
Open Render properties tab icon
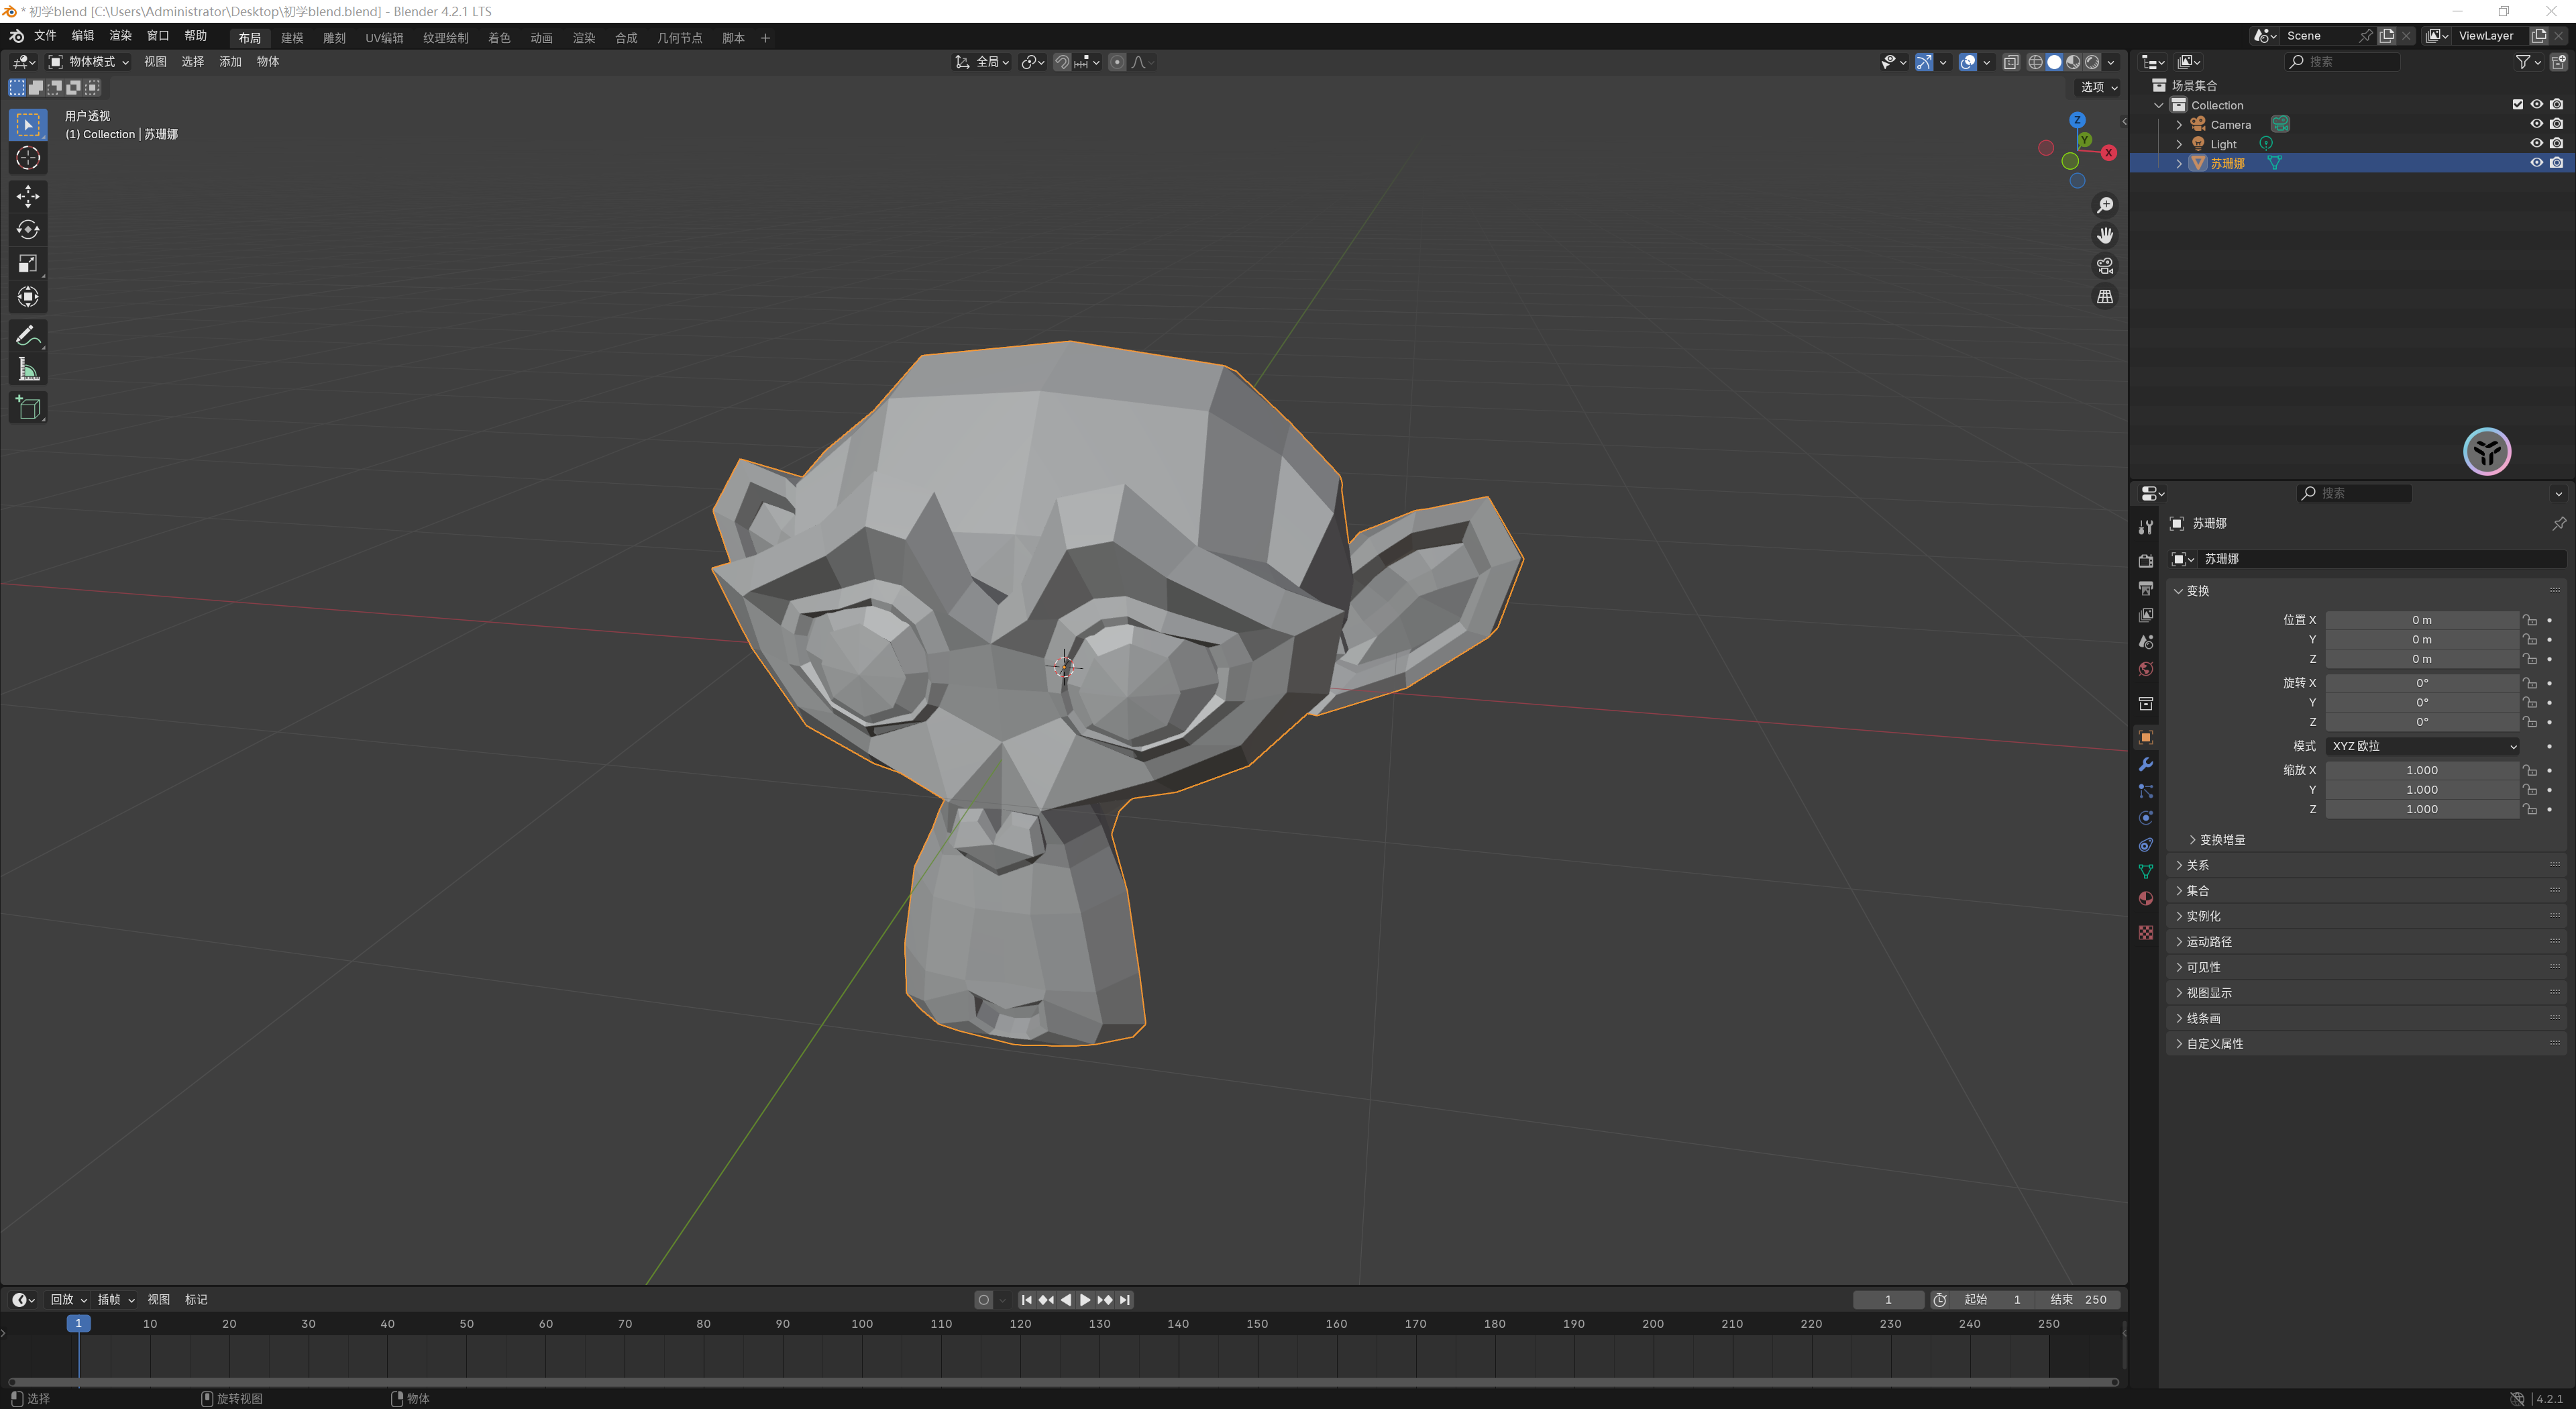[x=2146, y=561]
